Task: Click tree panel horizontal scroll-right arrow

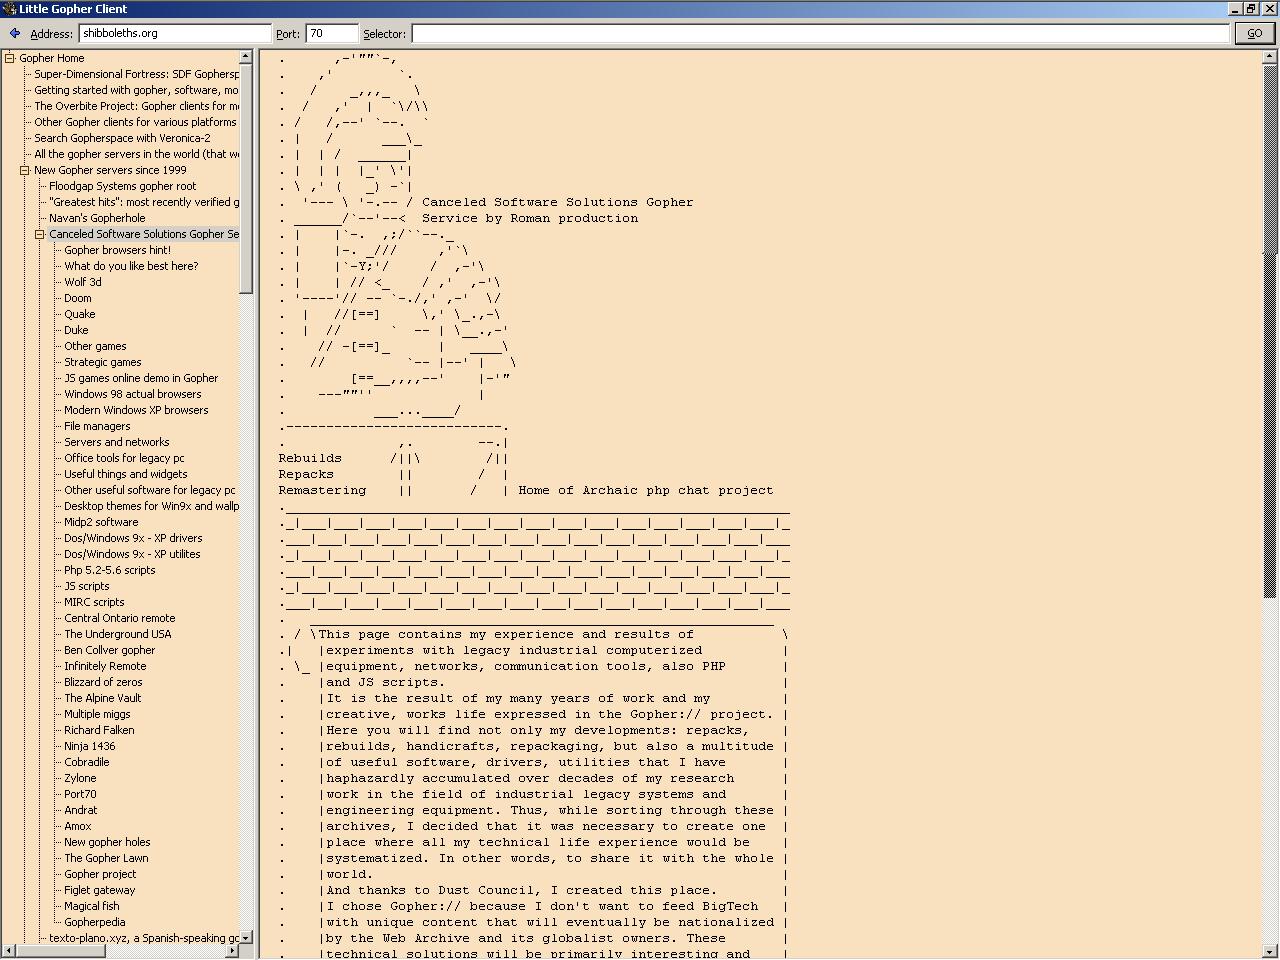Action: point(232,951)
